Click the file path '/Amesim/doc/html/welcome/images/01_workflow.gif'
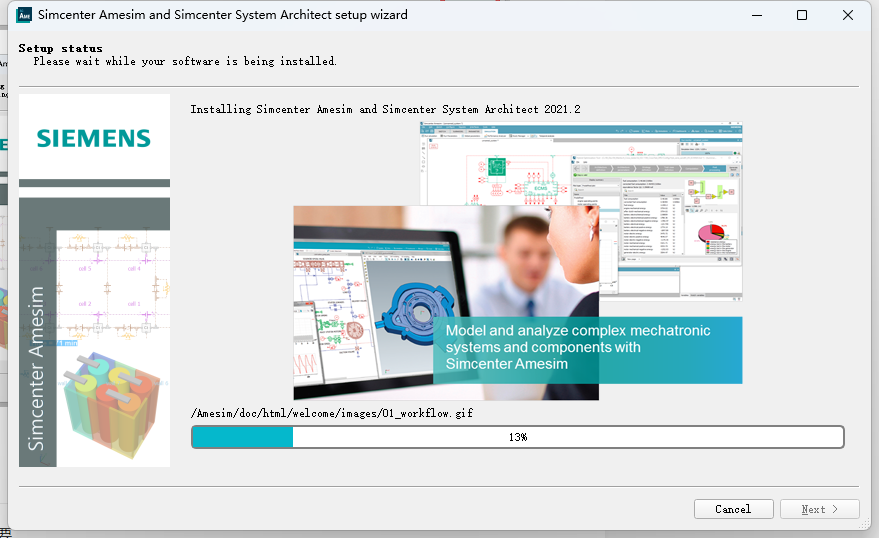Image resolution: width=879 pixels, height=538 pixels. tap(332, 413)
